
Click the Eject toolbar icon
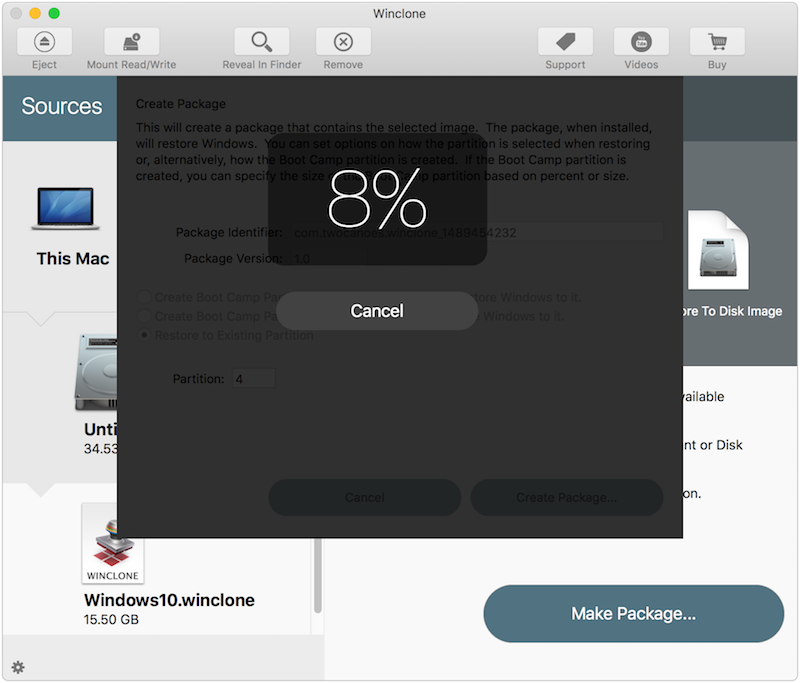(44, 42)
